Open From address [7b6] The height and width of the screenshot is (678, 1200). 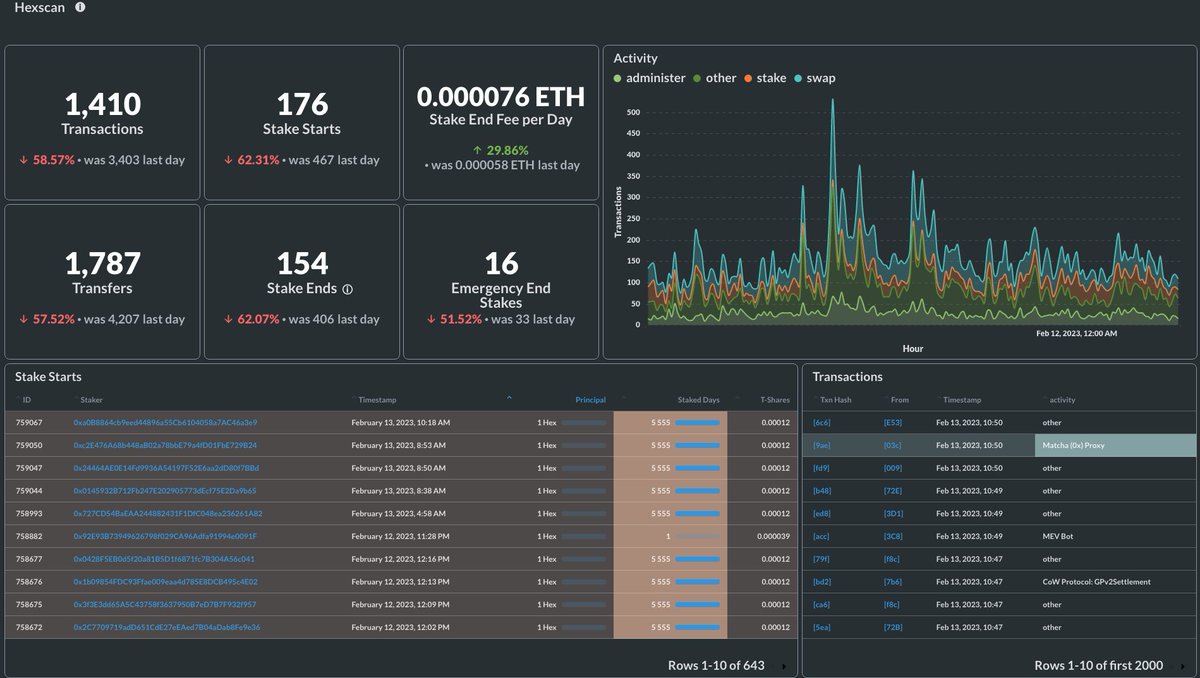click(893, 582)
